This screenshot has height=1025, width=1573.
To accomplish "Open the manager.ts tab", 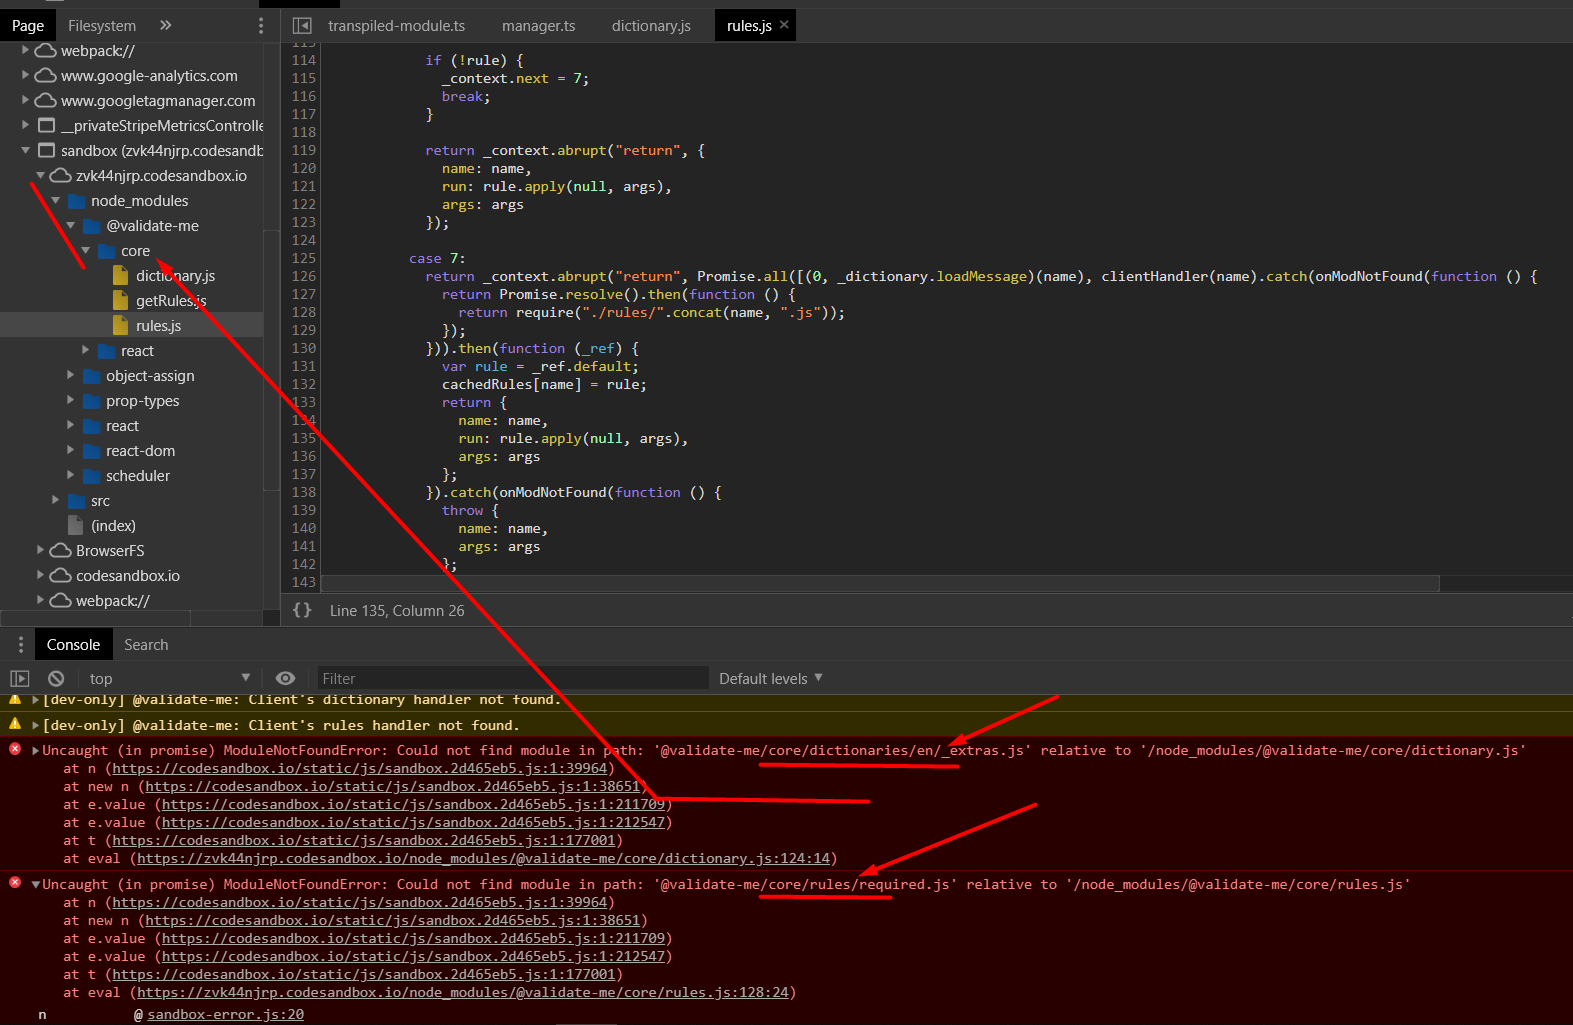I will 539,25.
